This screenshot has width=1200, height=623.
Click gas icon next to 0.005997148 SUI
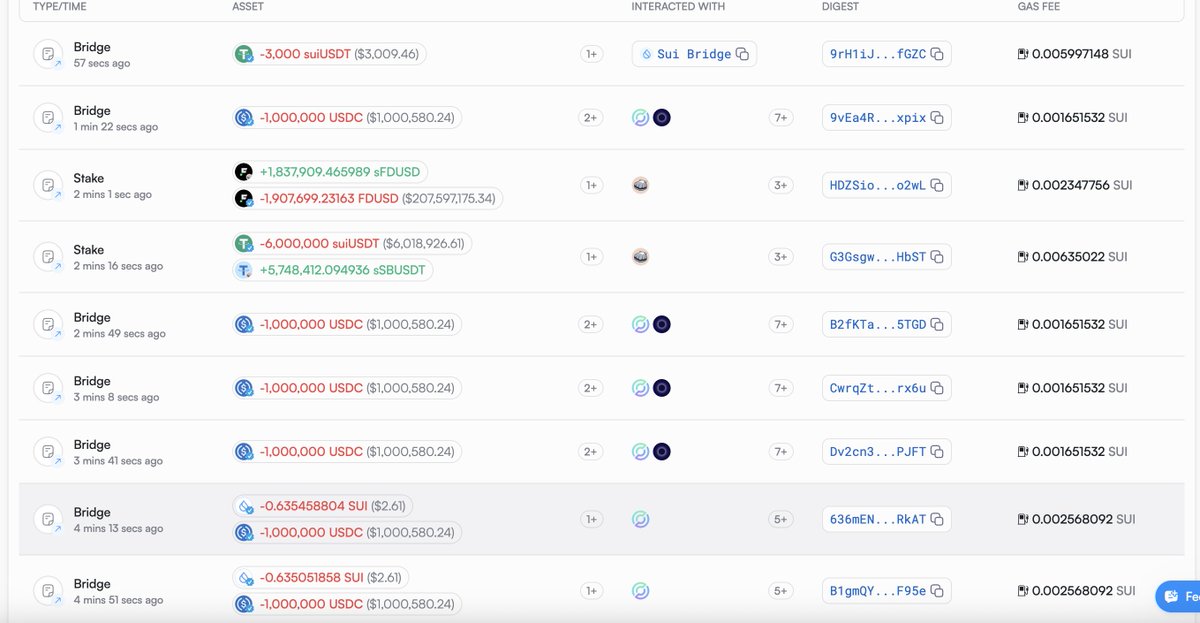point(1023,54)
